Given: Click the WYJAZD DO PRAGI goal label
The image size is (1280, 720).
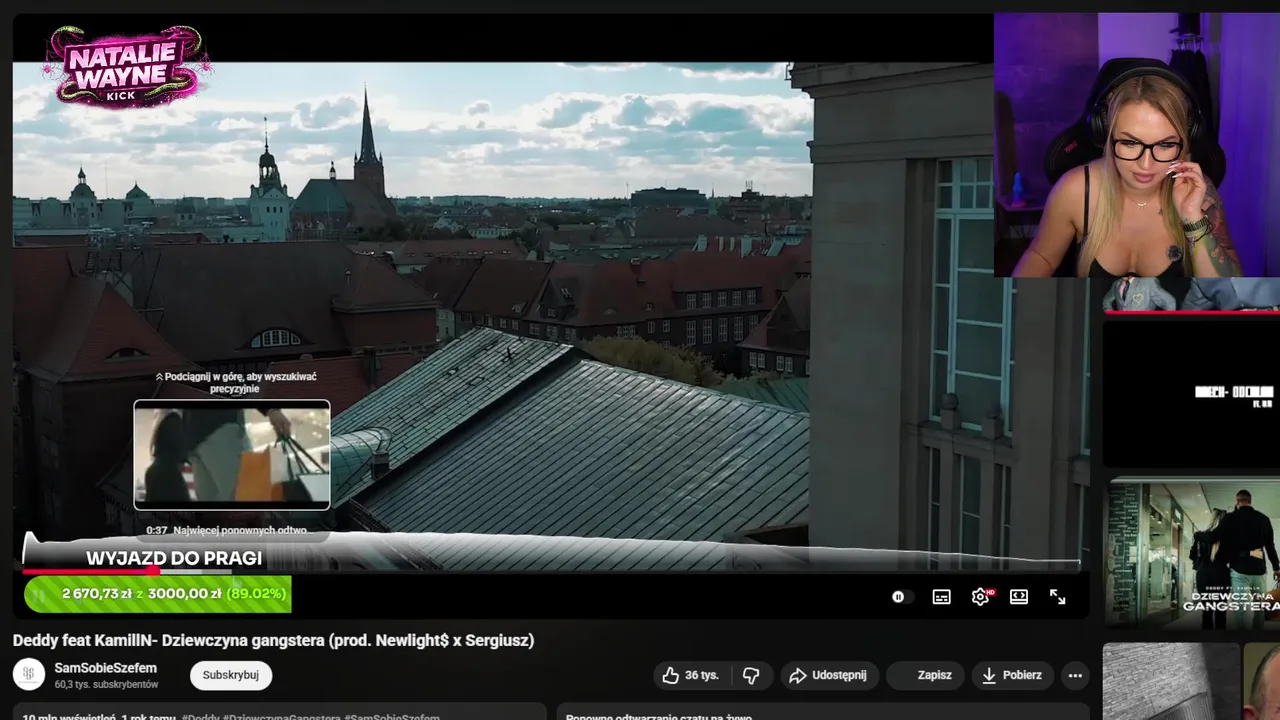Looking at the screenshot, I should point(174,558).
